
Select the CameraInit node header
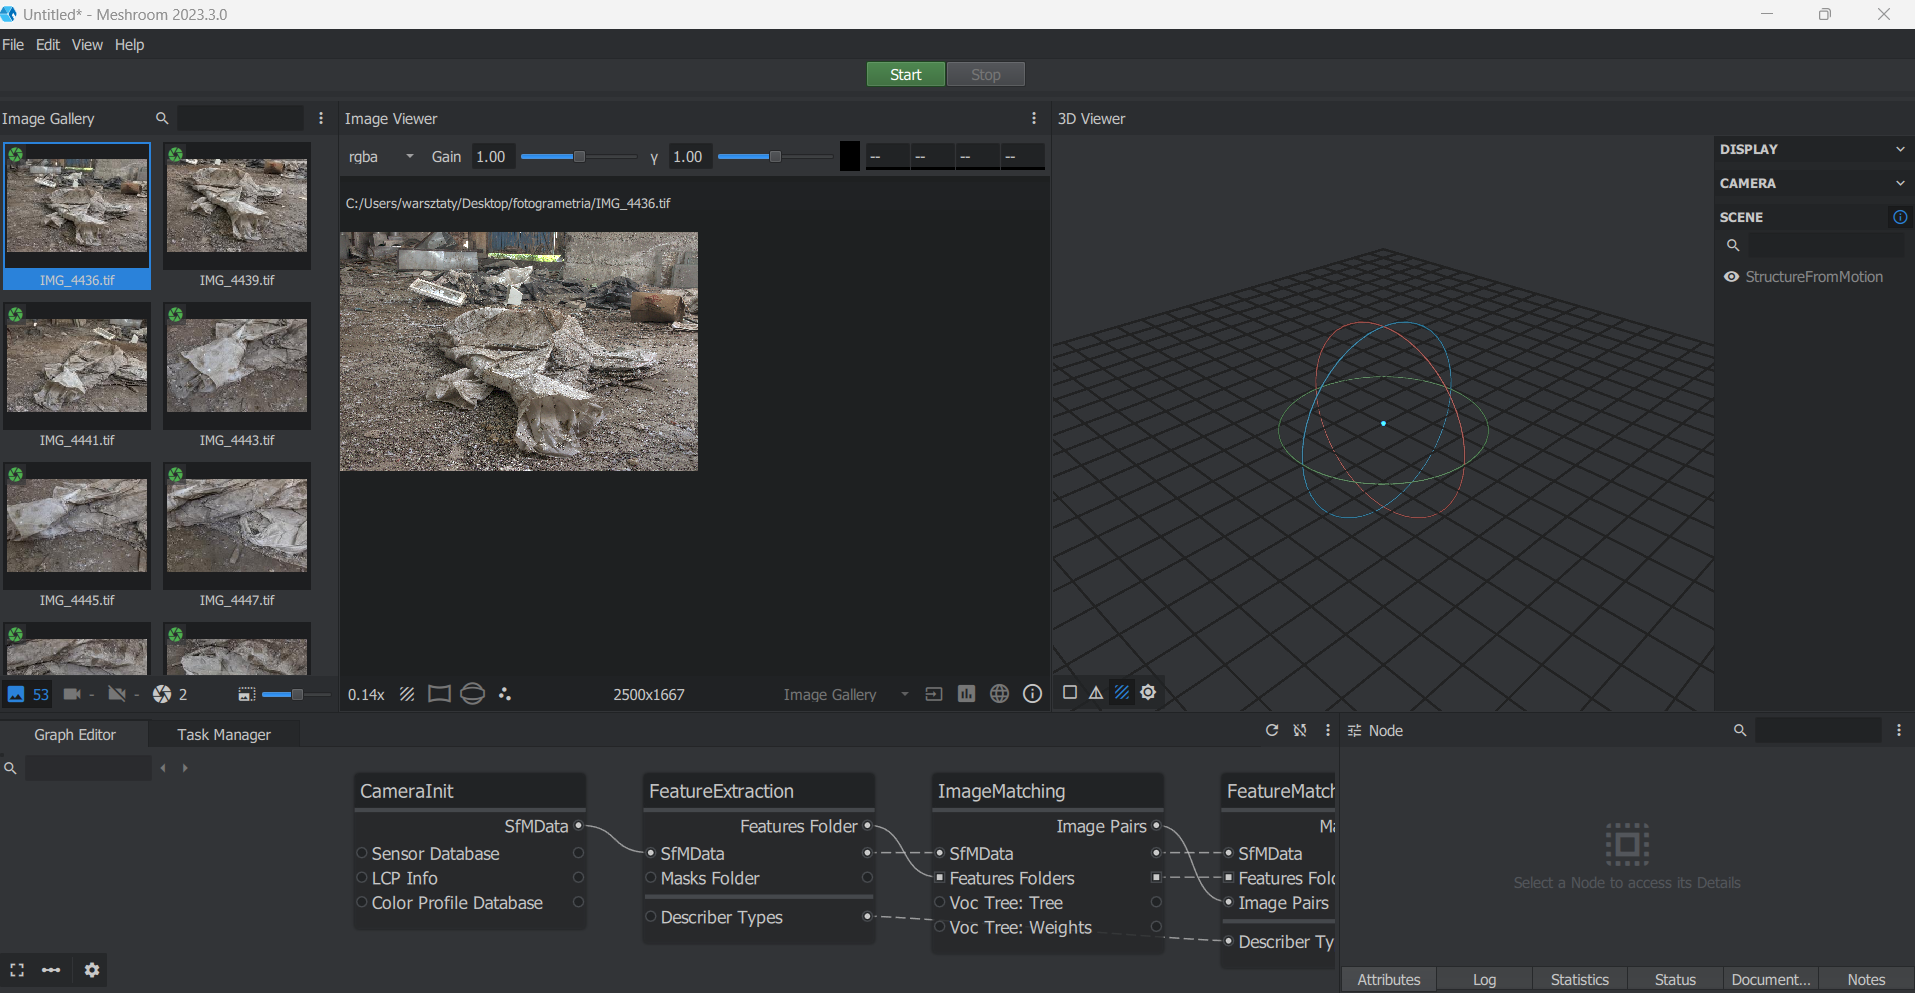coord(470,791)
